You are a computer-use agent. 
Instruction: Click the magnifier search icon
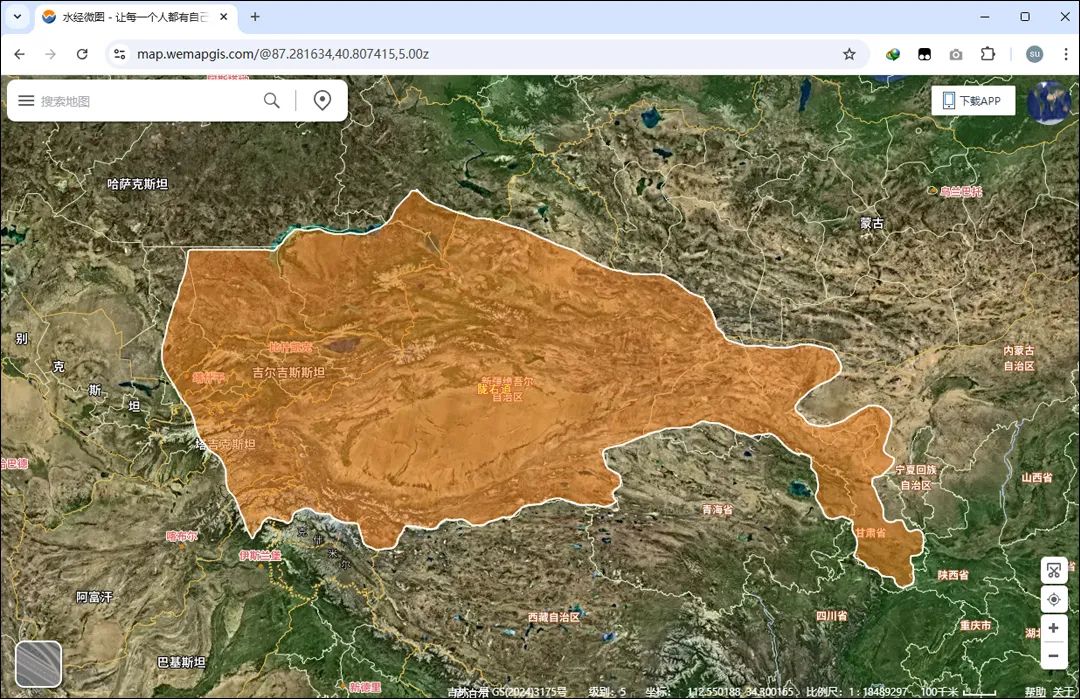(x=272, y=101)
